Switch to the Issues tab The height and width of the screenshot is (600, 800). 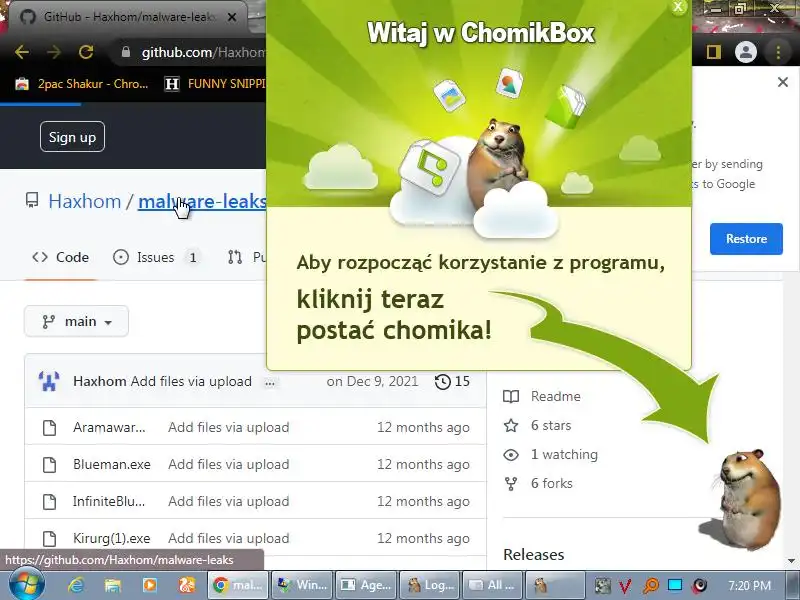[156, 257]
